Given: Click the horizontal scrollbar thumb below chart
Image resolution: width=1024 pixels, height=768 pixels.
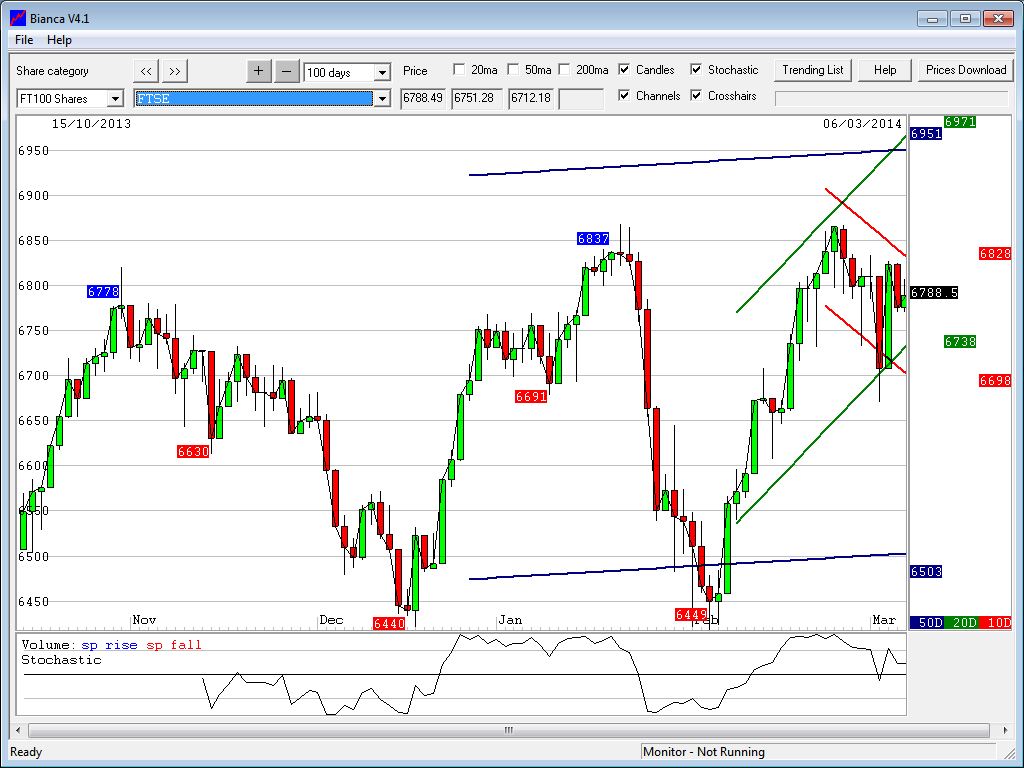Looking at the screenshot, I should 508,730.
